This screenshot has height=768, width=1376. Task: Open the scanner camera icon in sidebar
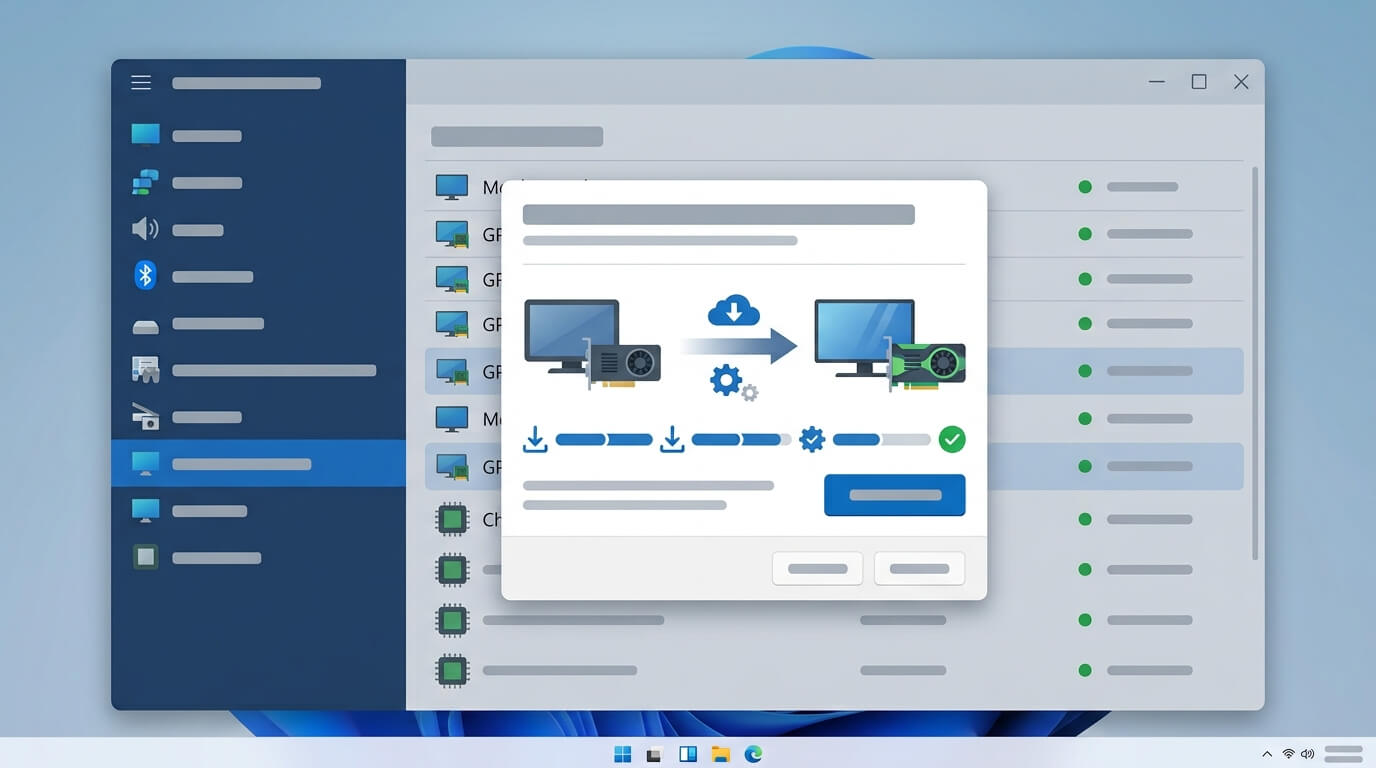pyautogui.click(x=146, y=416)
